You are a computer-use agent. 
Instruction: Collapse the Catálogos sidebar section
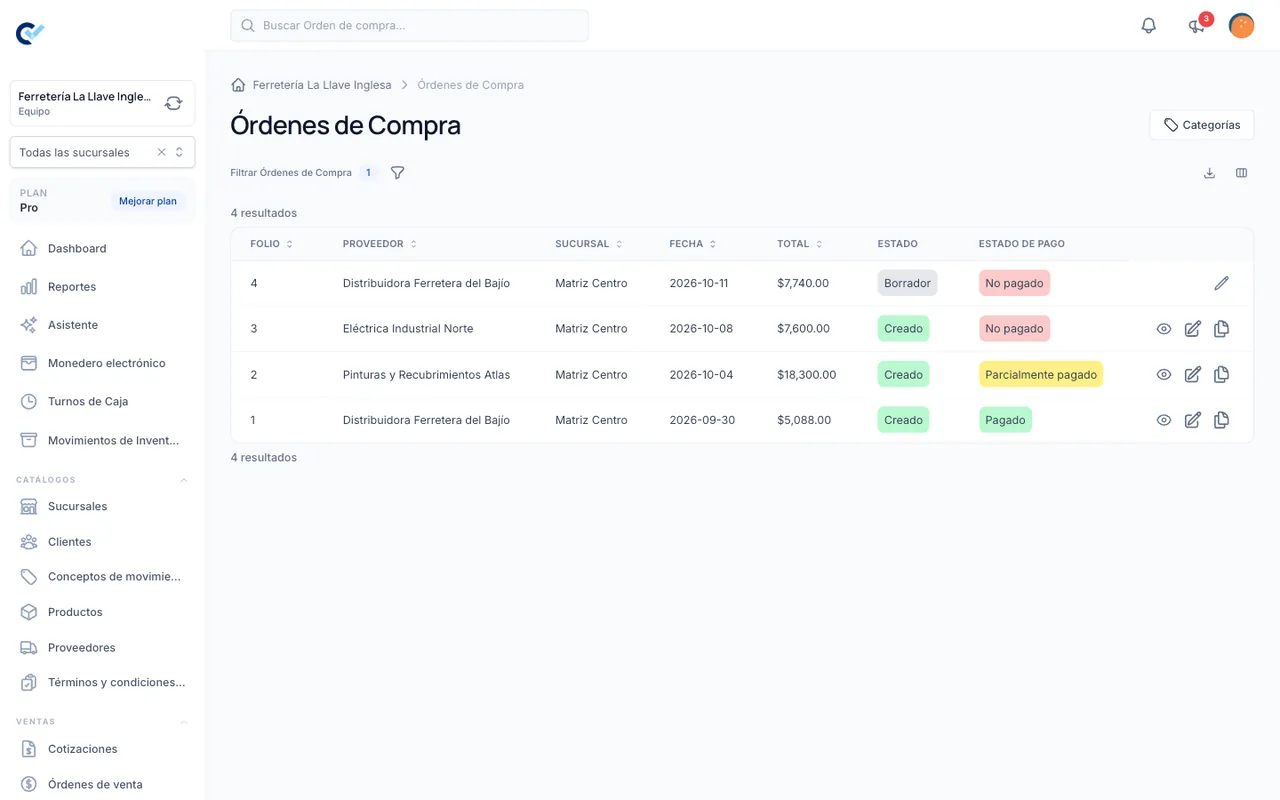point(184,480)
